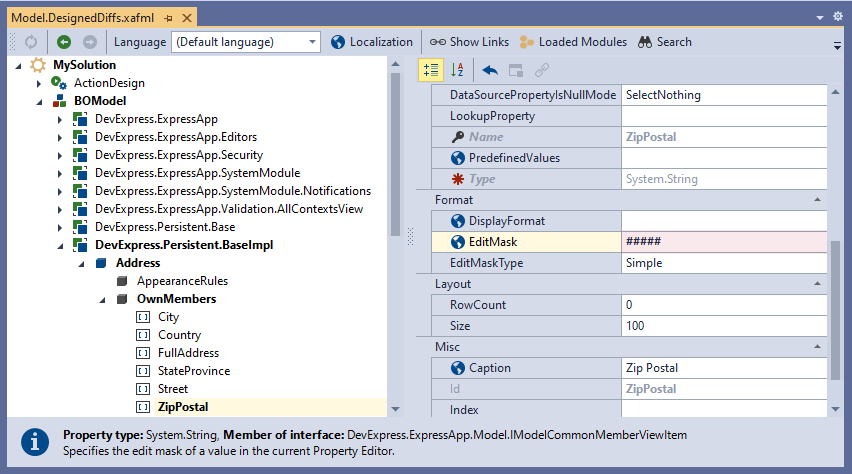Screen dimensions: 852x474
Task: Select the ZipPostal member
Action: coord(183,407)
